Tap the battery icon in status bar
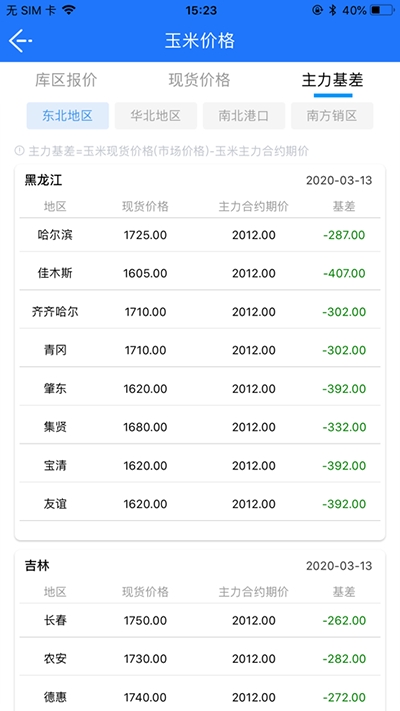This screenshot has width=400, height=711. pyautogui.click(x=382, y=10)
